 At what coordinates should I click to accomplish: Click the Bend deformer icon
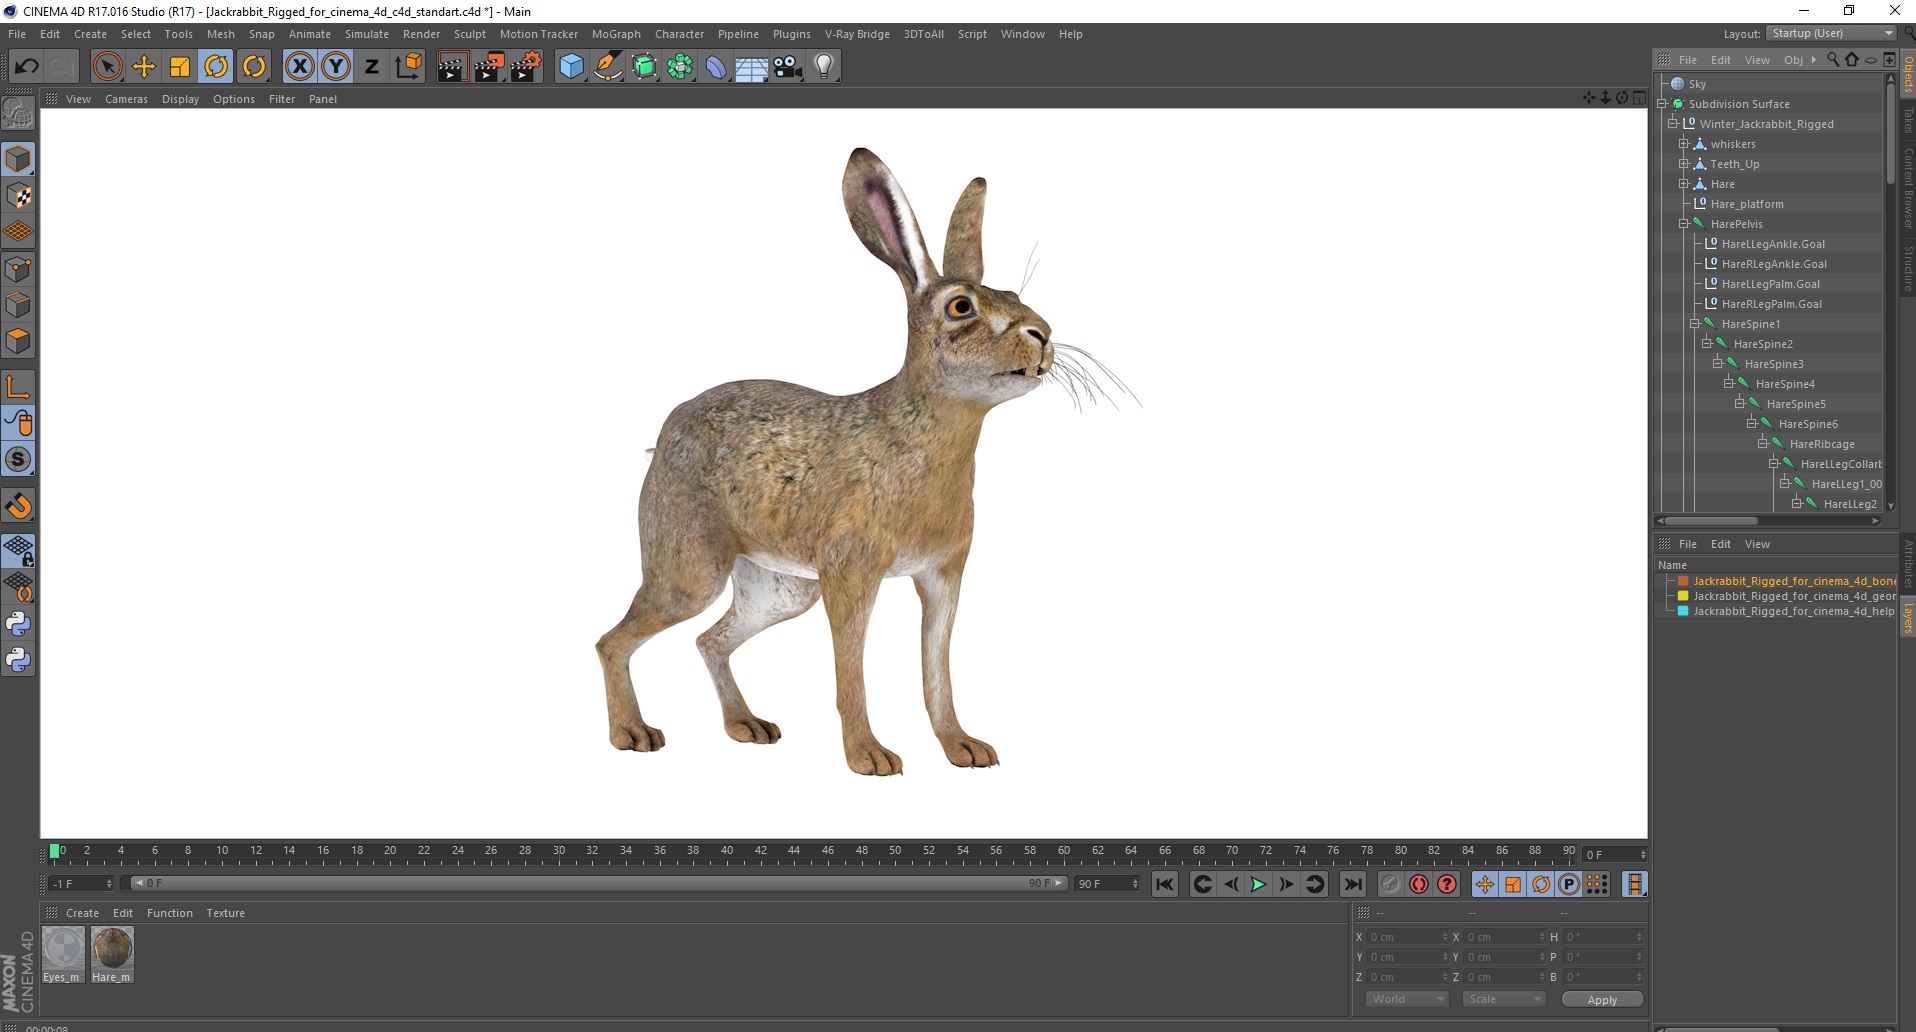click(x=717, y=67)
